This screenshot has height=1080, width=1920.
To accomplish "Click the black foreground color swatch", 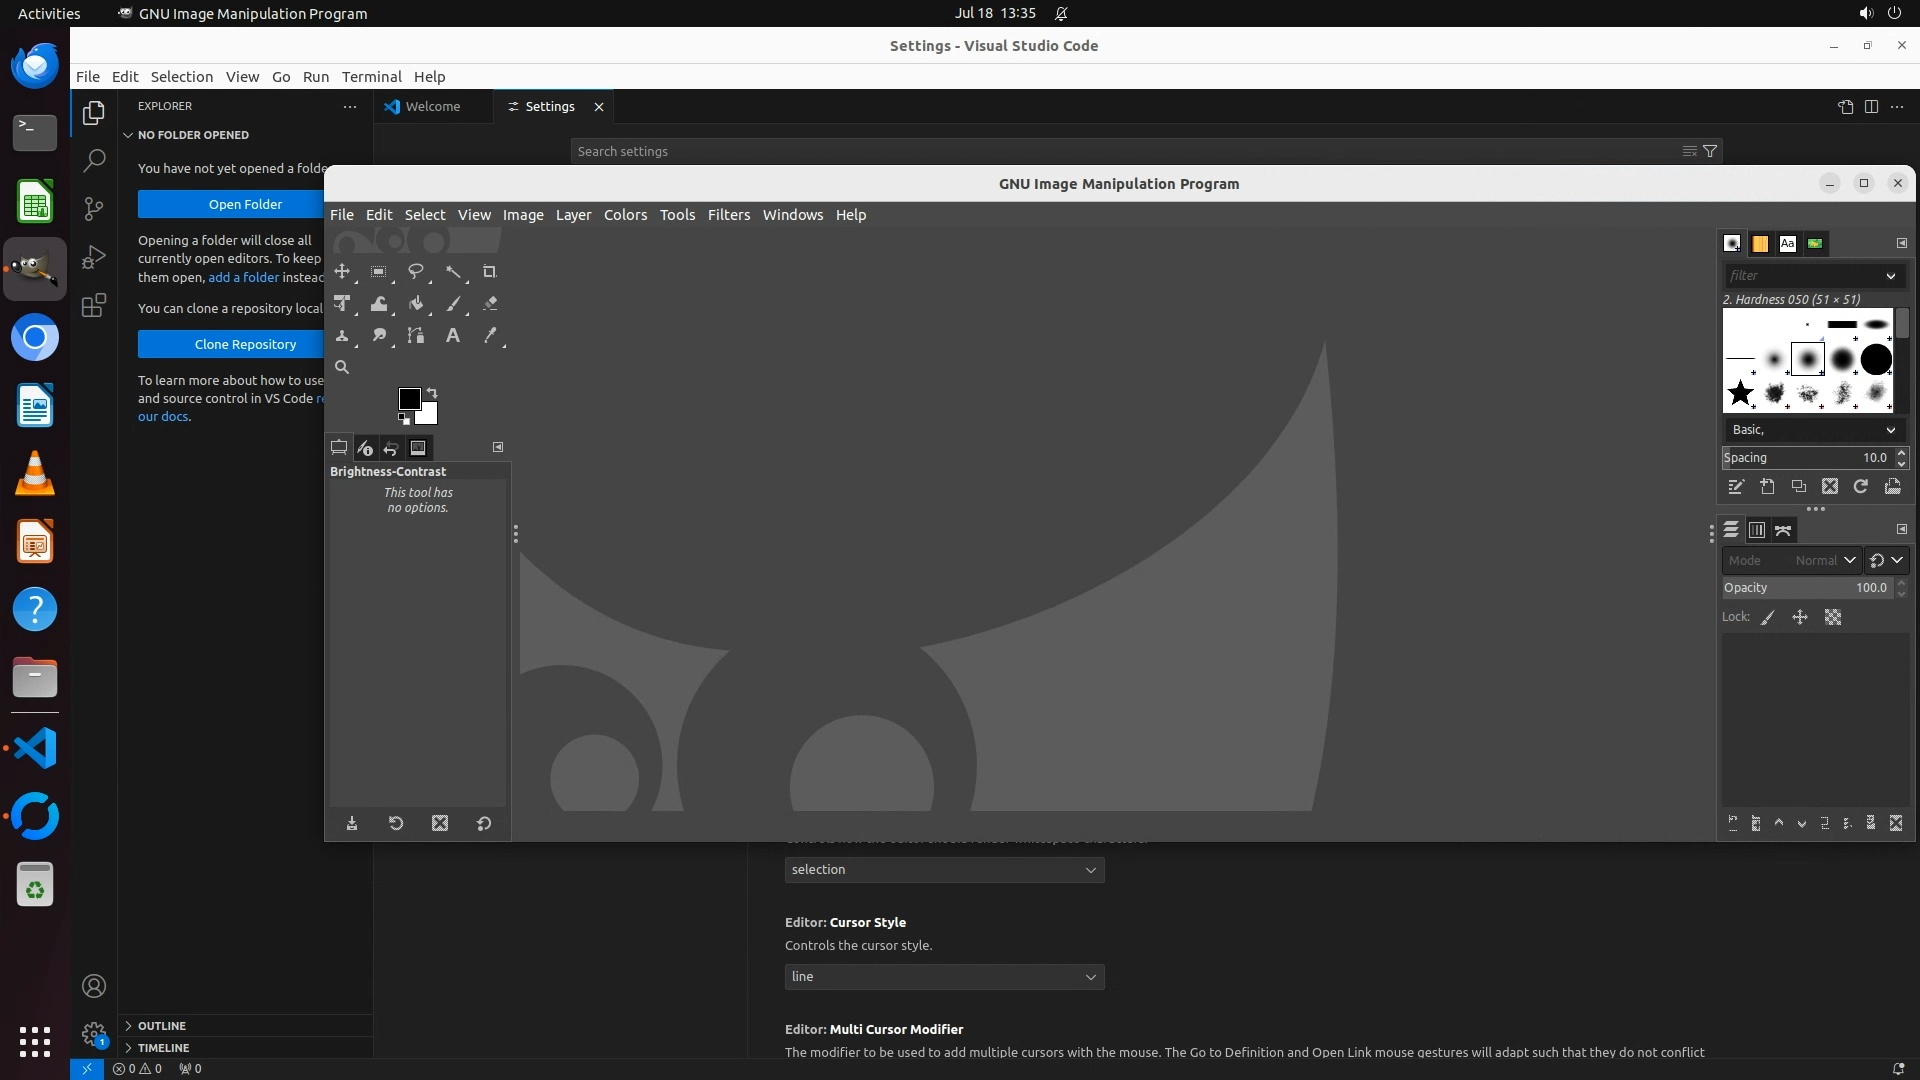I will tap(409, 399).
